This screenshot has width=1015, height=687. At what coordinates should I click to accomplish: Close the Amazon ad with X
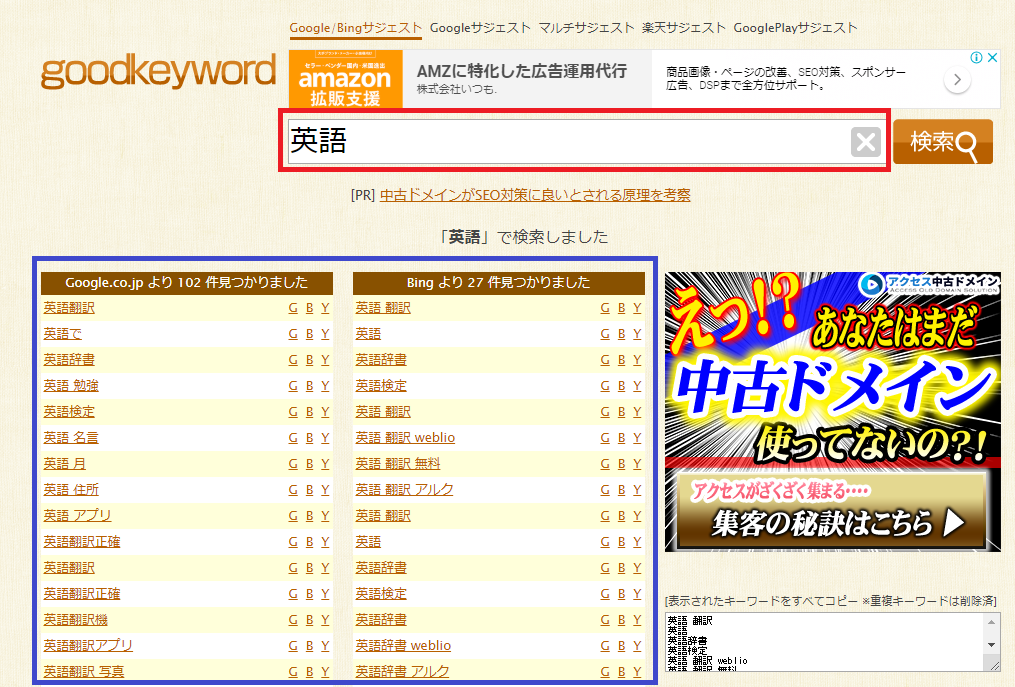992,58
